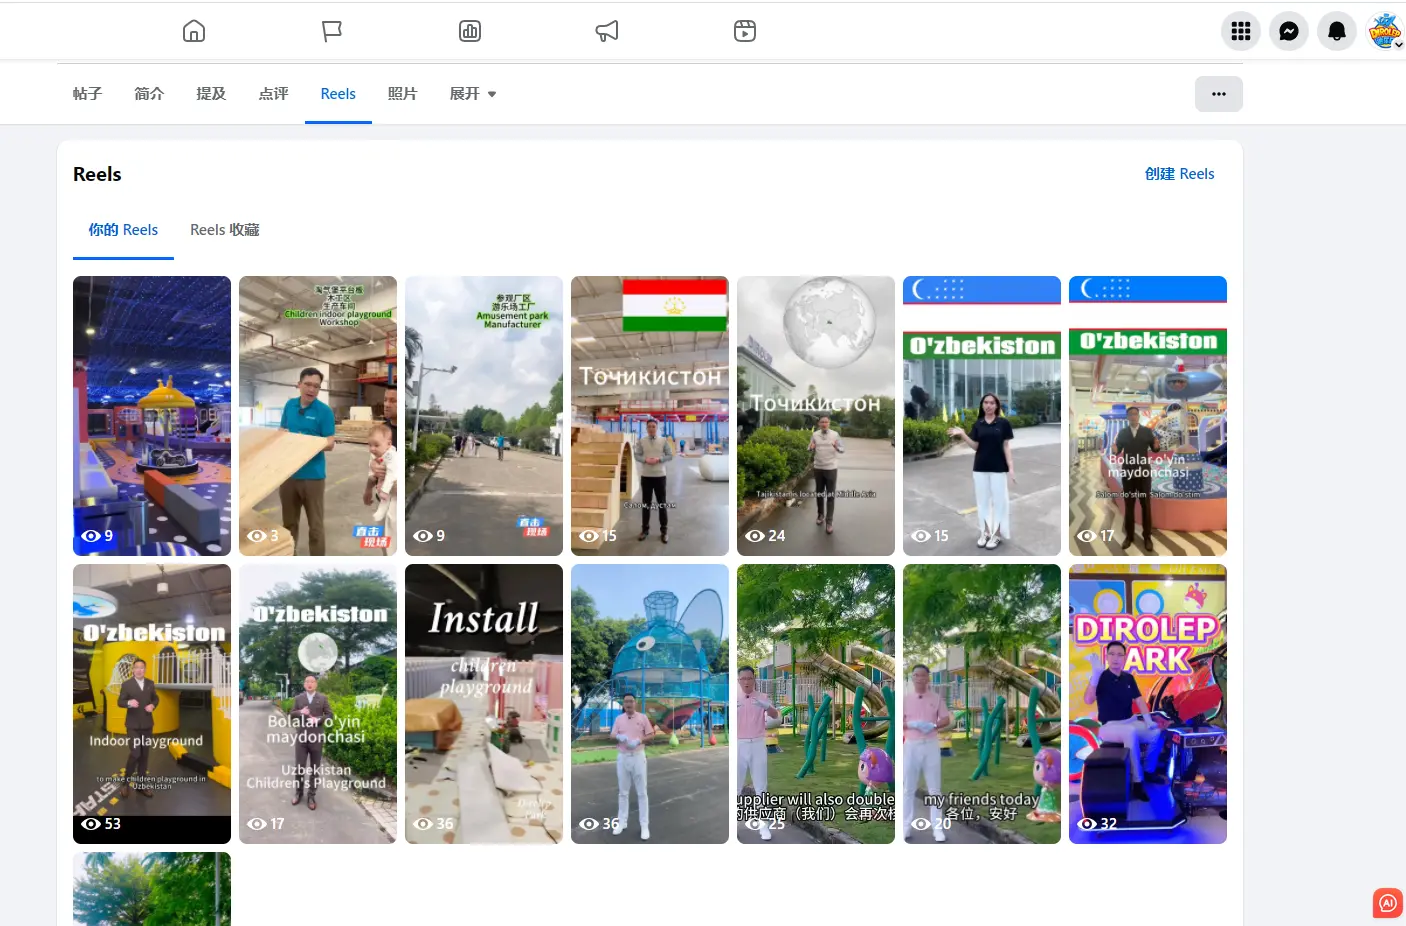Open the Install children playground reel
This screenshot has width=1406, height=926.
click(x=484, y=703)
